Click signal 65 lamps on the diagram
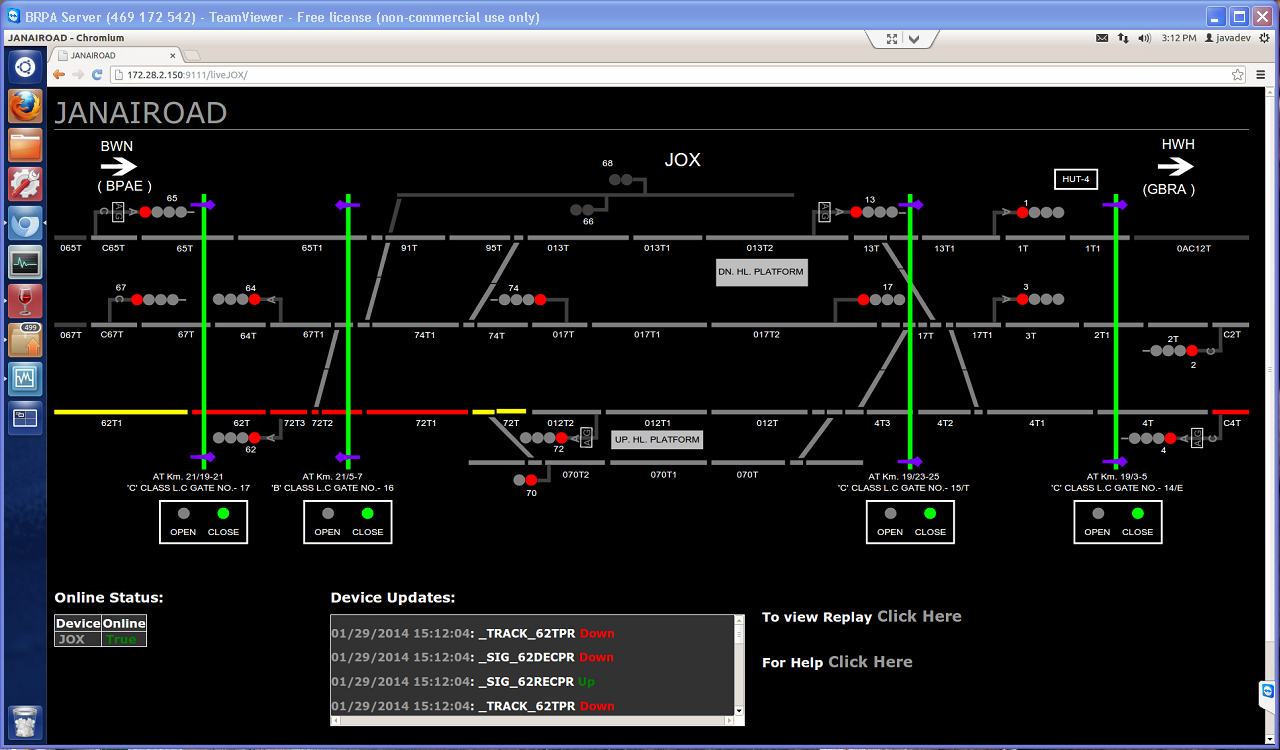 (163, 212)
